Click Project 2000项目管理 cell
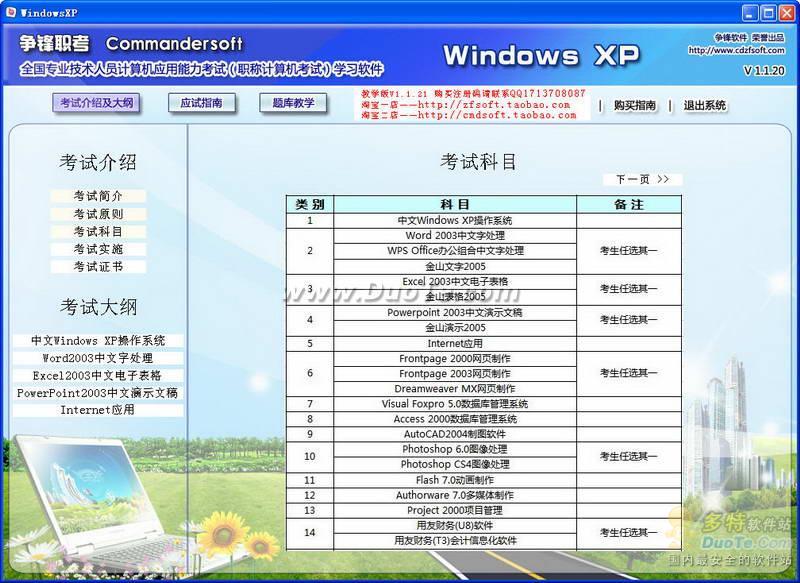The image size is (800, 583). point(455,511)
